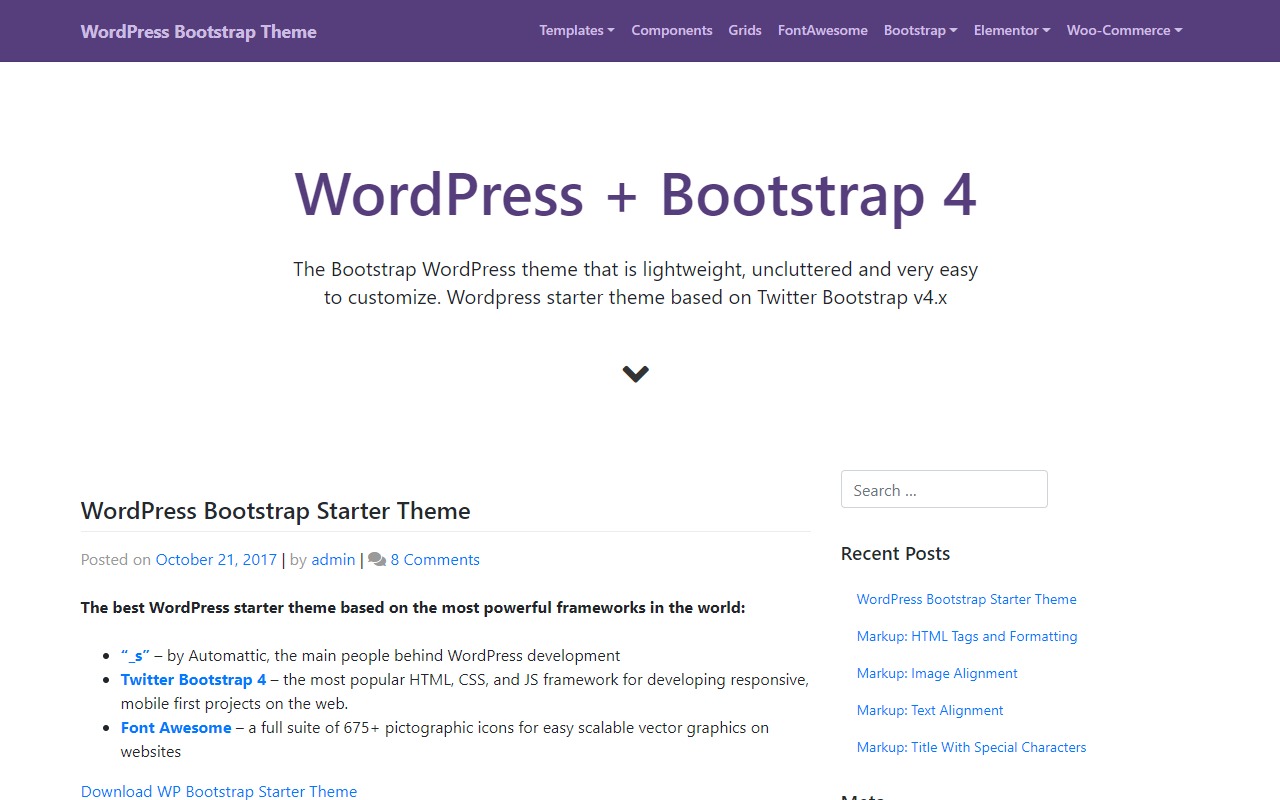
Task: Click the Recent Posts heading
Action: point(895,554)
